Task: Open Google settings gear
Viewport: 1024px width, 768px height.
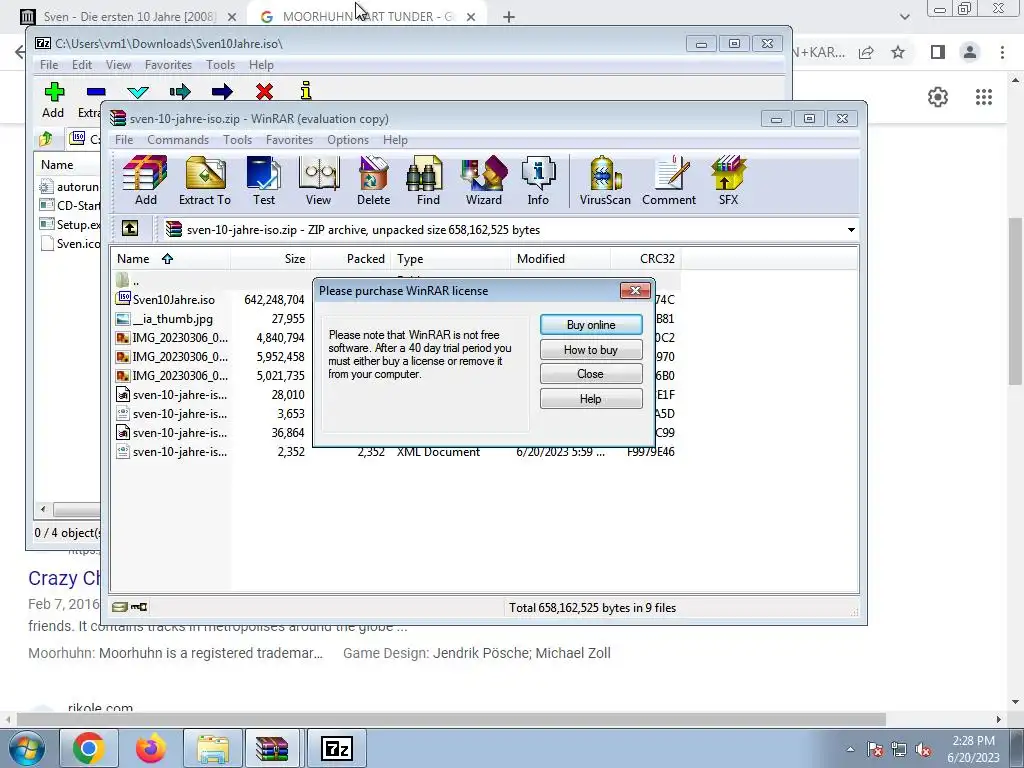Action: [x=938, y=97]
